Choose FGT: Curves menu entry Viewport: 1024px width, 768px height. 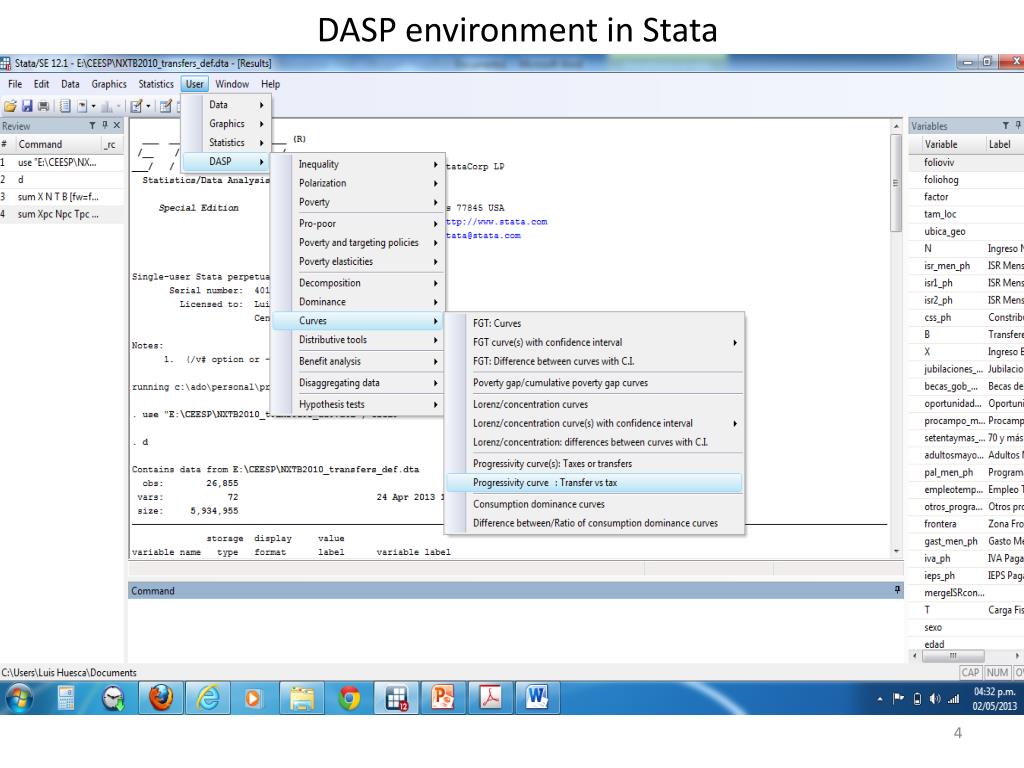(x=594, y=323)
